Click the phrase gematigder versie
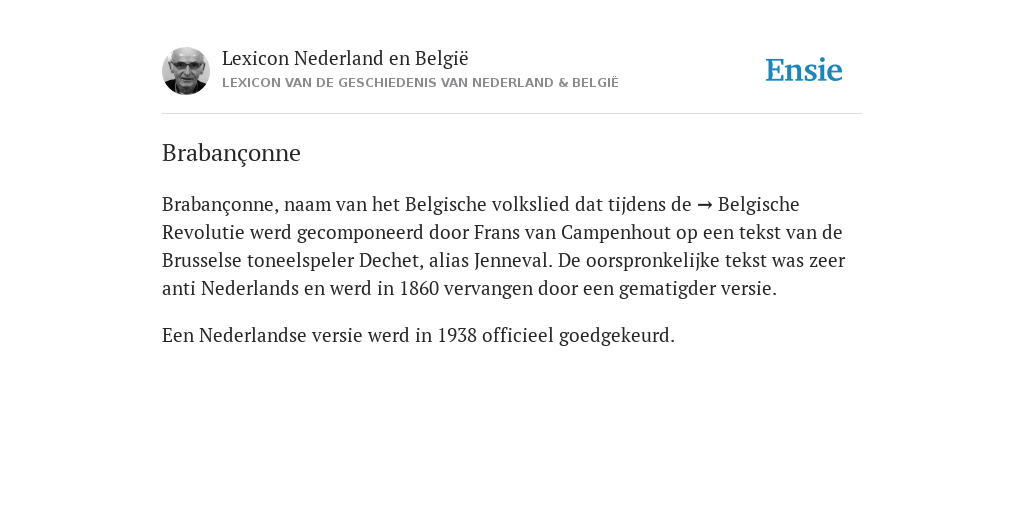This screenshot has width=1024, height=512. 697,289
